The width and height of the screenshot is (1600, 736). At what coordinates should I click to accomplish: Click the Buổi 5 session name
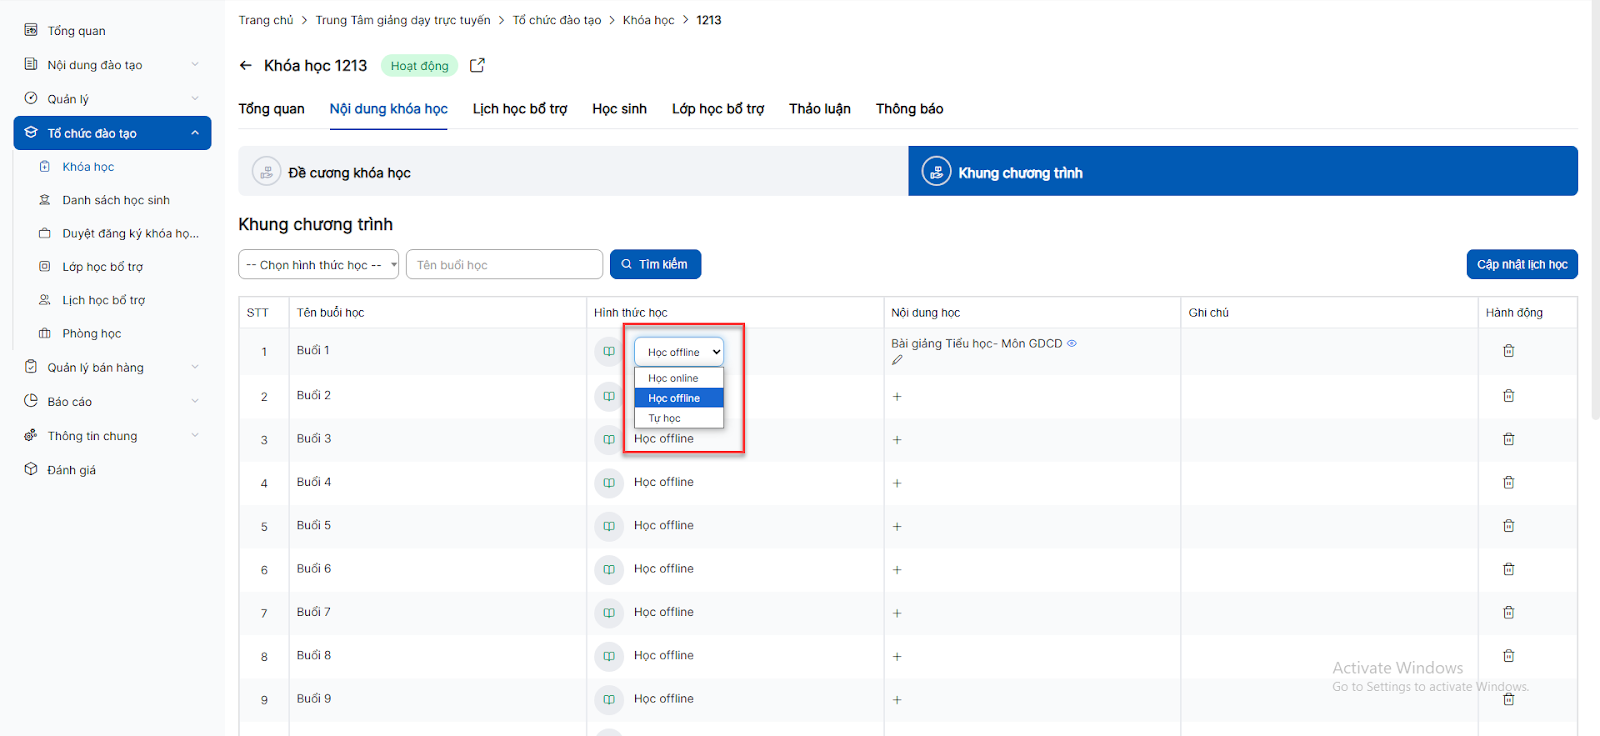pos(314,525)
